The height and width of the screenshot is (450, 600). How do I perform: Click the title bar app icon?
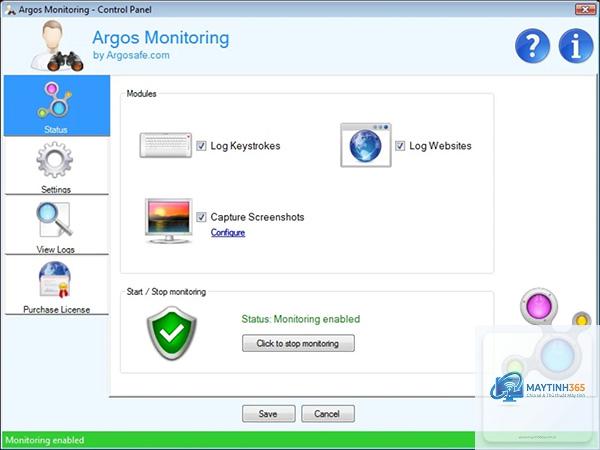[11, 10]
